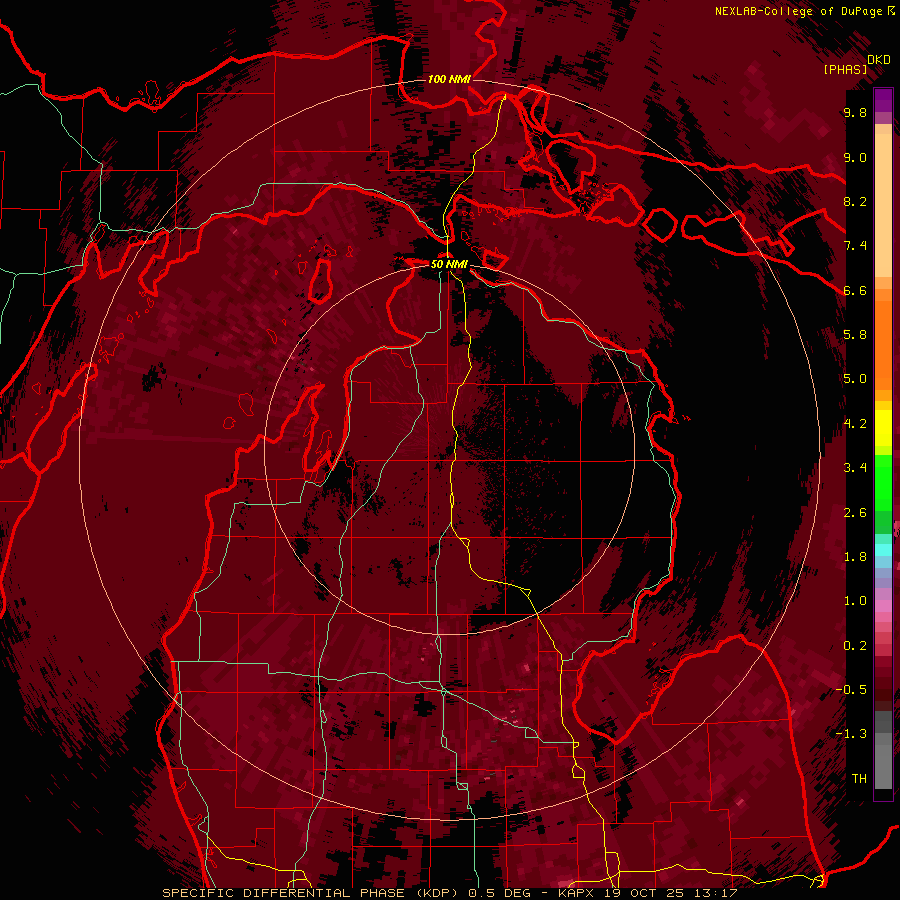Click the purple top segment of color bar
900x900 pixels.
(x=883, y=100)
